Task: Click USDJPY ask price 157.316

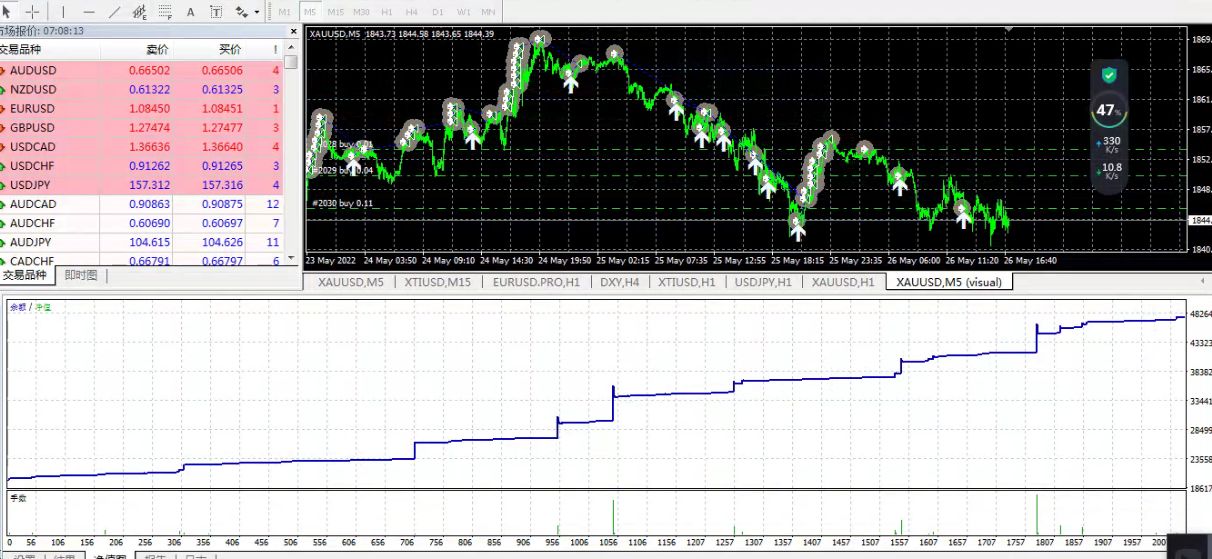Action: (x=221, y=185)
